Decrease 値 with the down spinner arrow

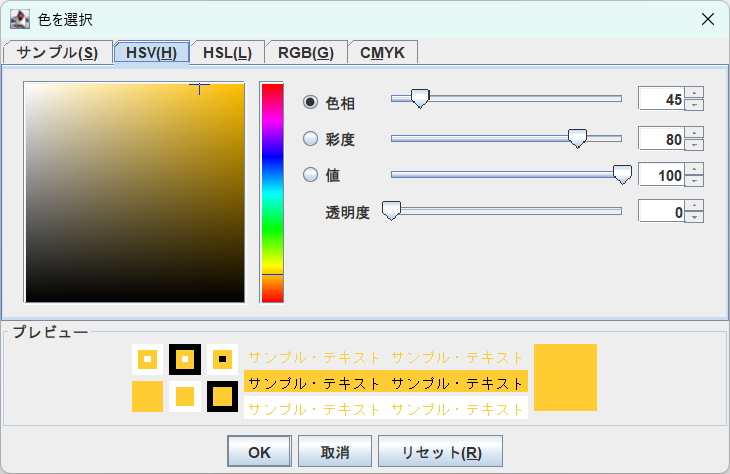tap(694, 181)
